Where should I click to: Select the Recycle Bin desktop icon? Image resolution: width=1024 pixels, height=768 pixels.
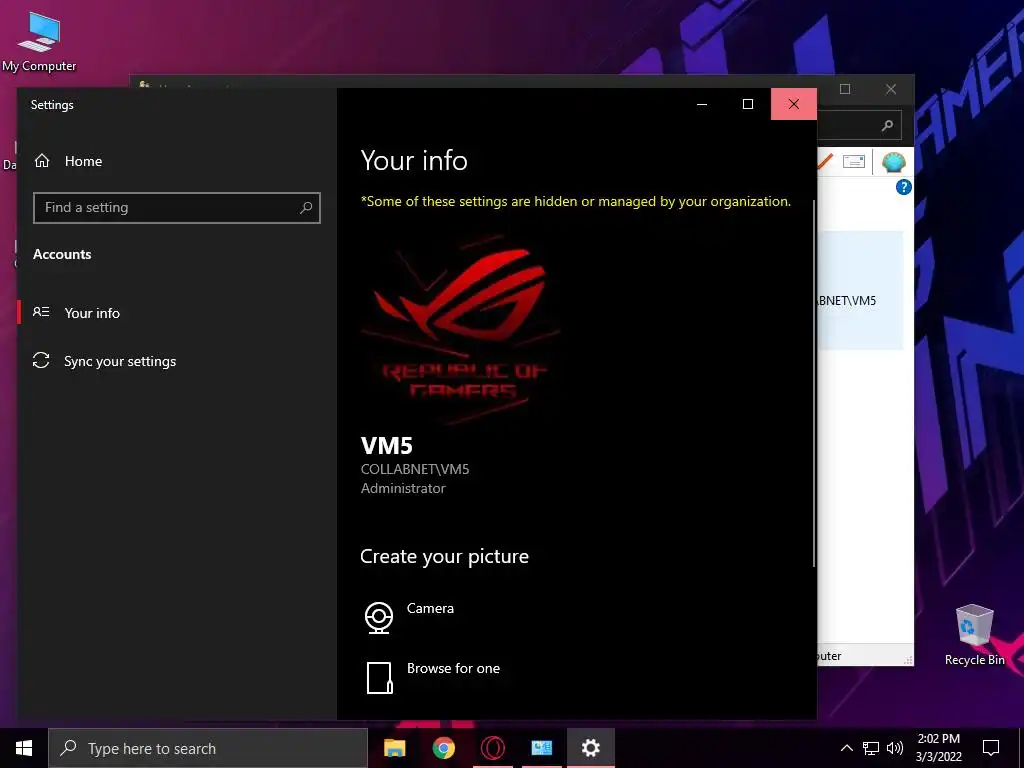974,635
